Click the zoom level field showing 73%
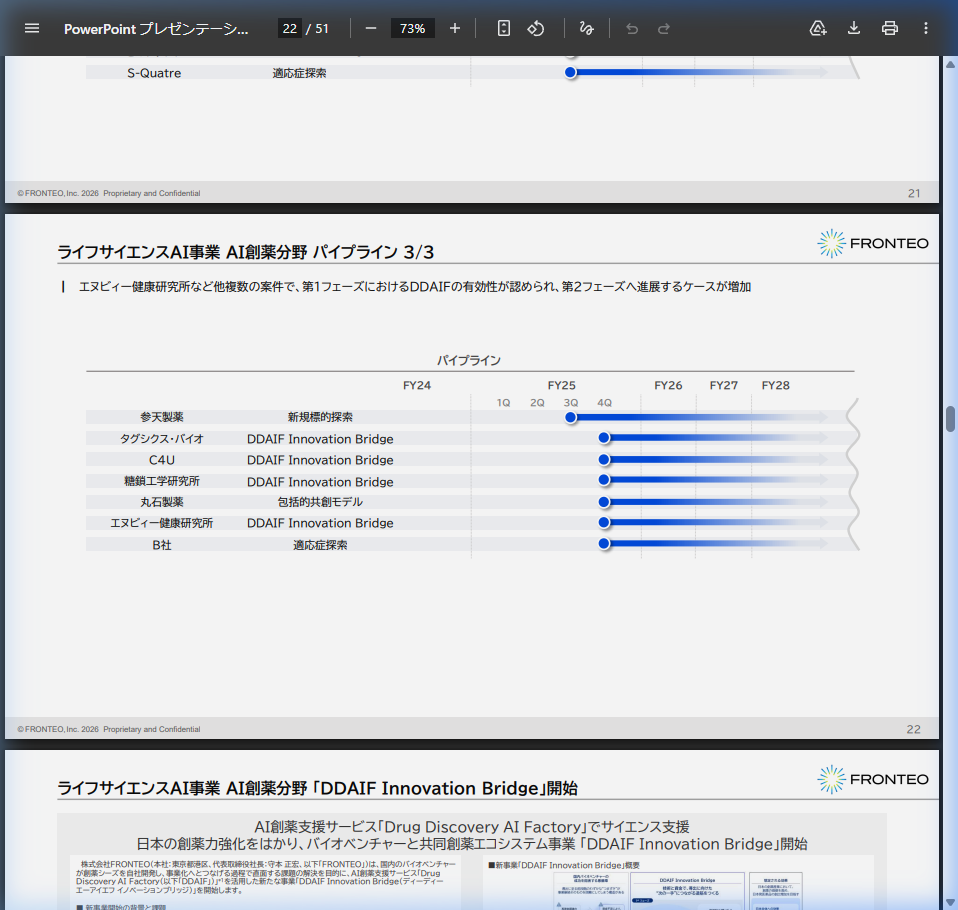Screen dimensions: 958x910 (x=412, y=28)
